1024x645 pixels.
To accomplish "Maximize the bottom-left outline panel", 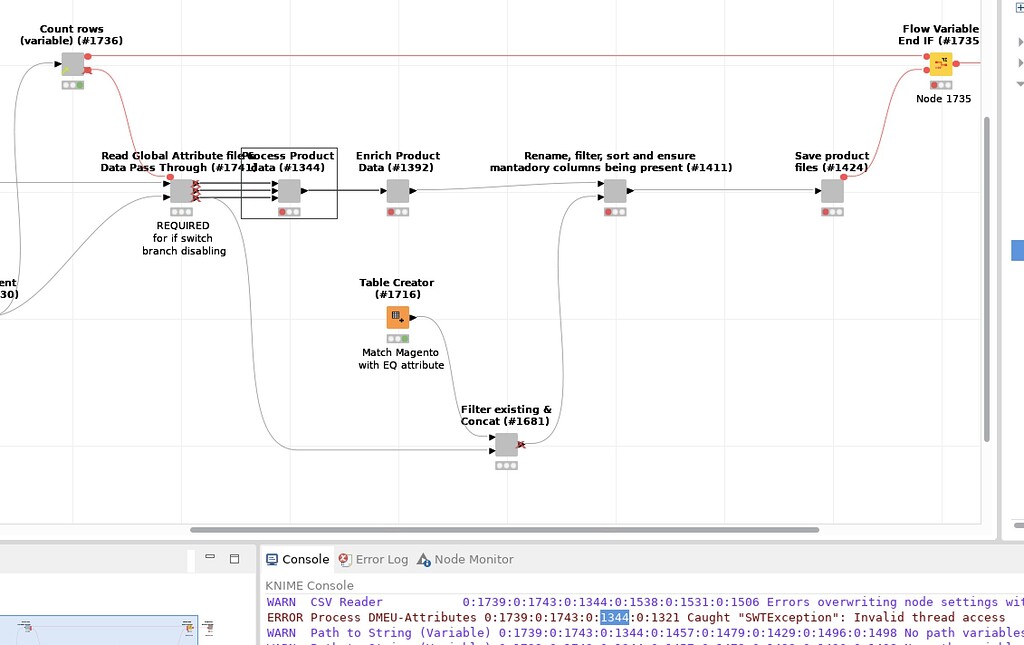I will pos(235,558).
